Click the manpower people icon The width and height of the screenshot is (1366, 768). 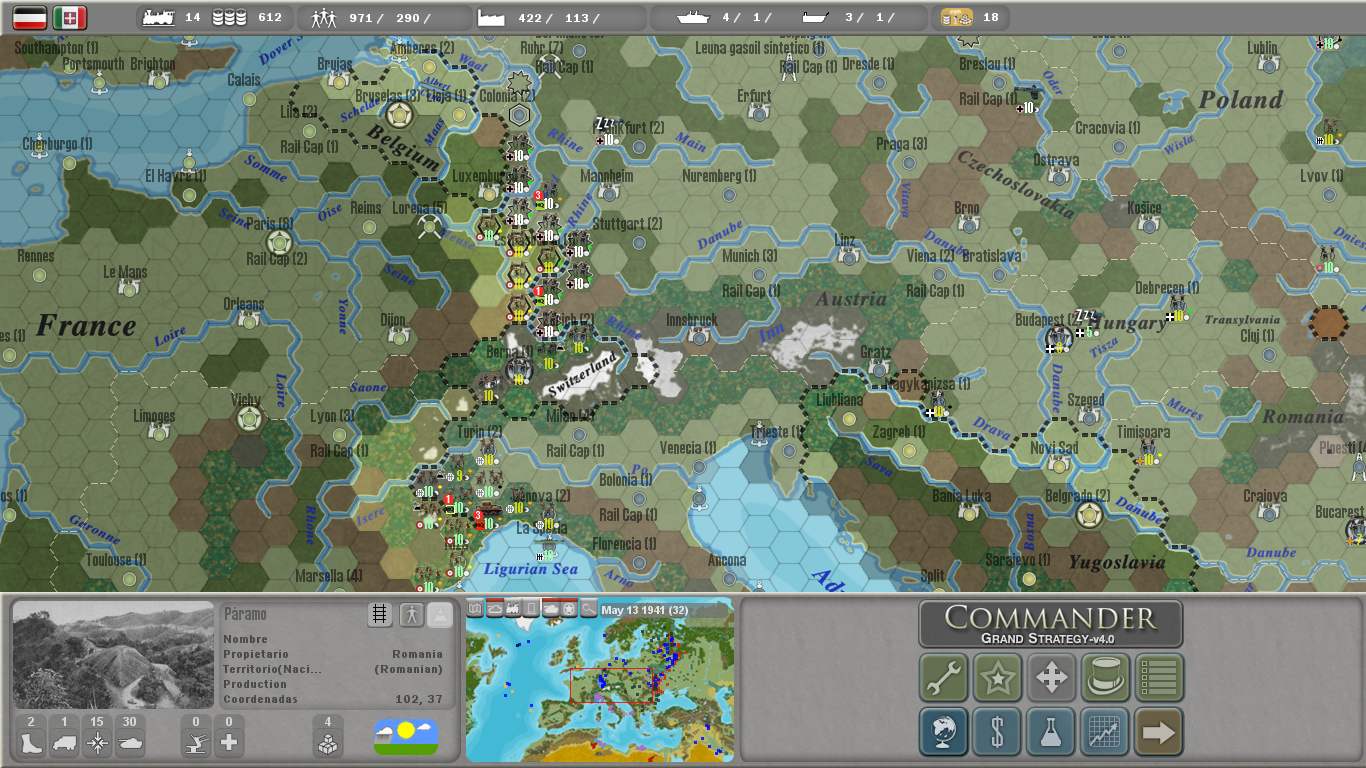coord(323,17)
